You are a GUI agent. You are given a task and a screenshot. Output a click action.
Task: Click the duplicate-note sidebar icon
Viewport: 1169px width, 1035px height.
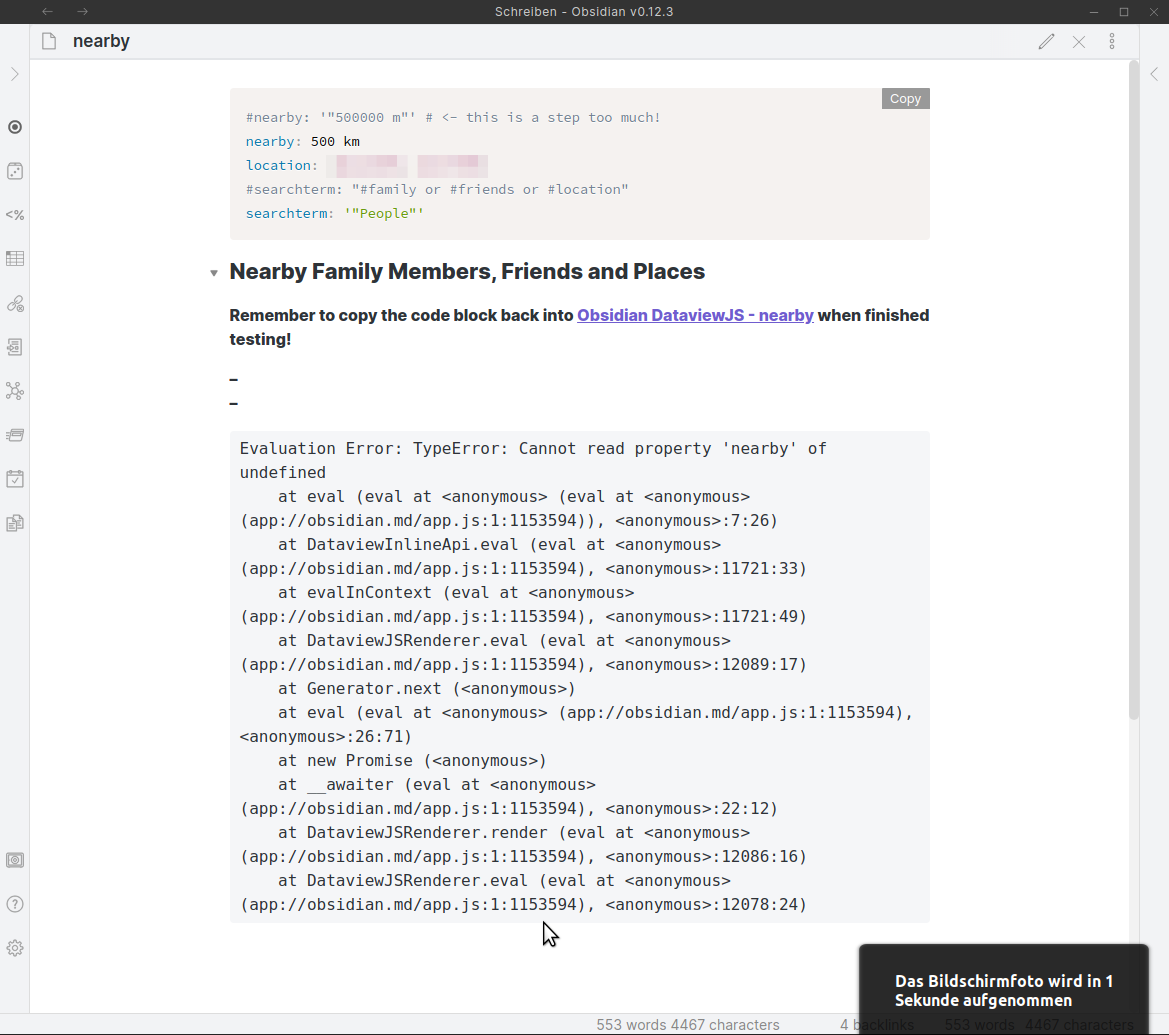[15, 523]
